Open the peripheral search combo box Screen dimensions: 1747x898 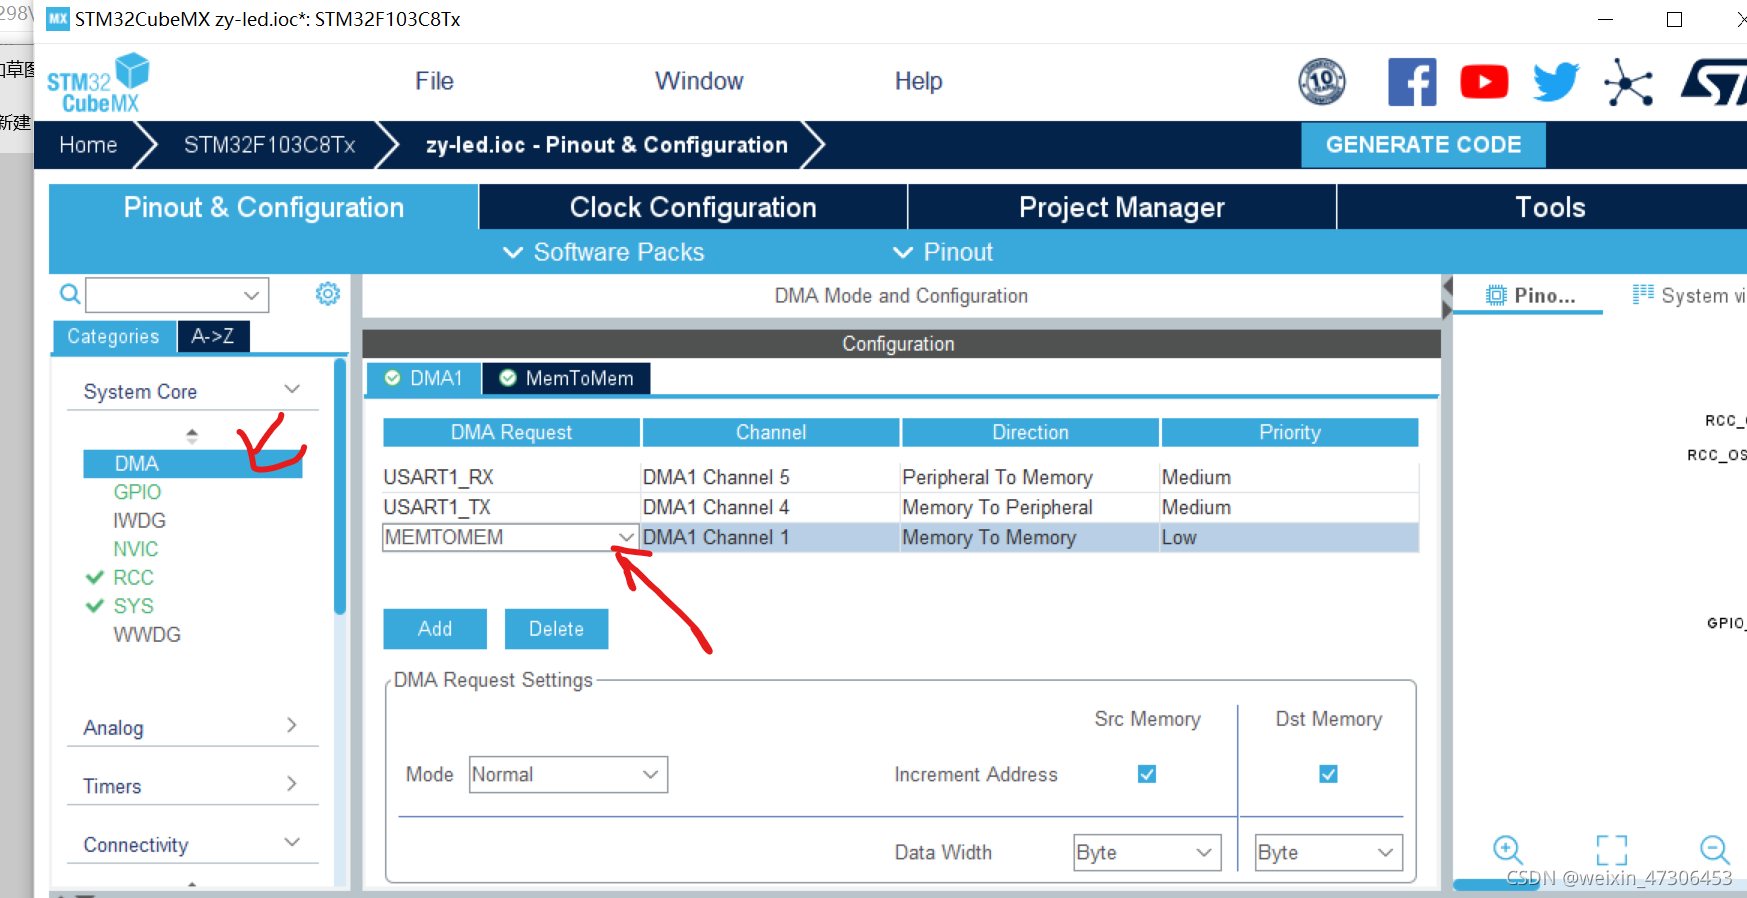pos(177,295)
